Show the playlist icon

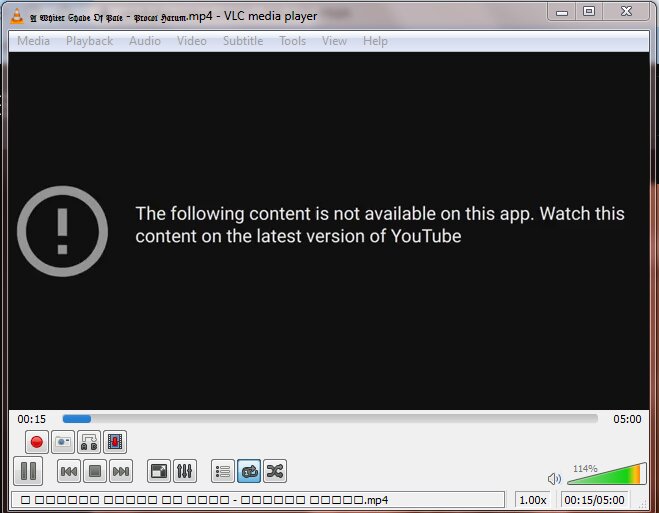pos(223,471)
